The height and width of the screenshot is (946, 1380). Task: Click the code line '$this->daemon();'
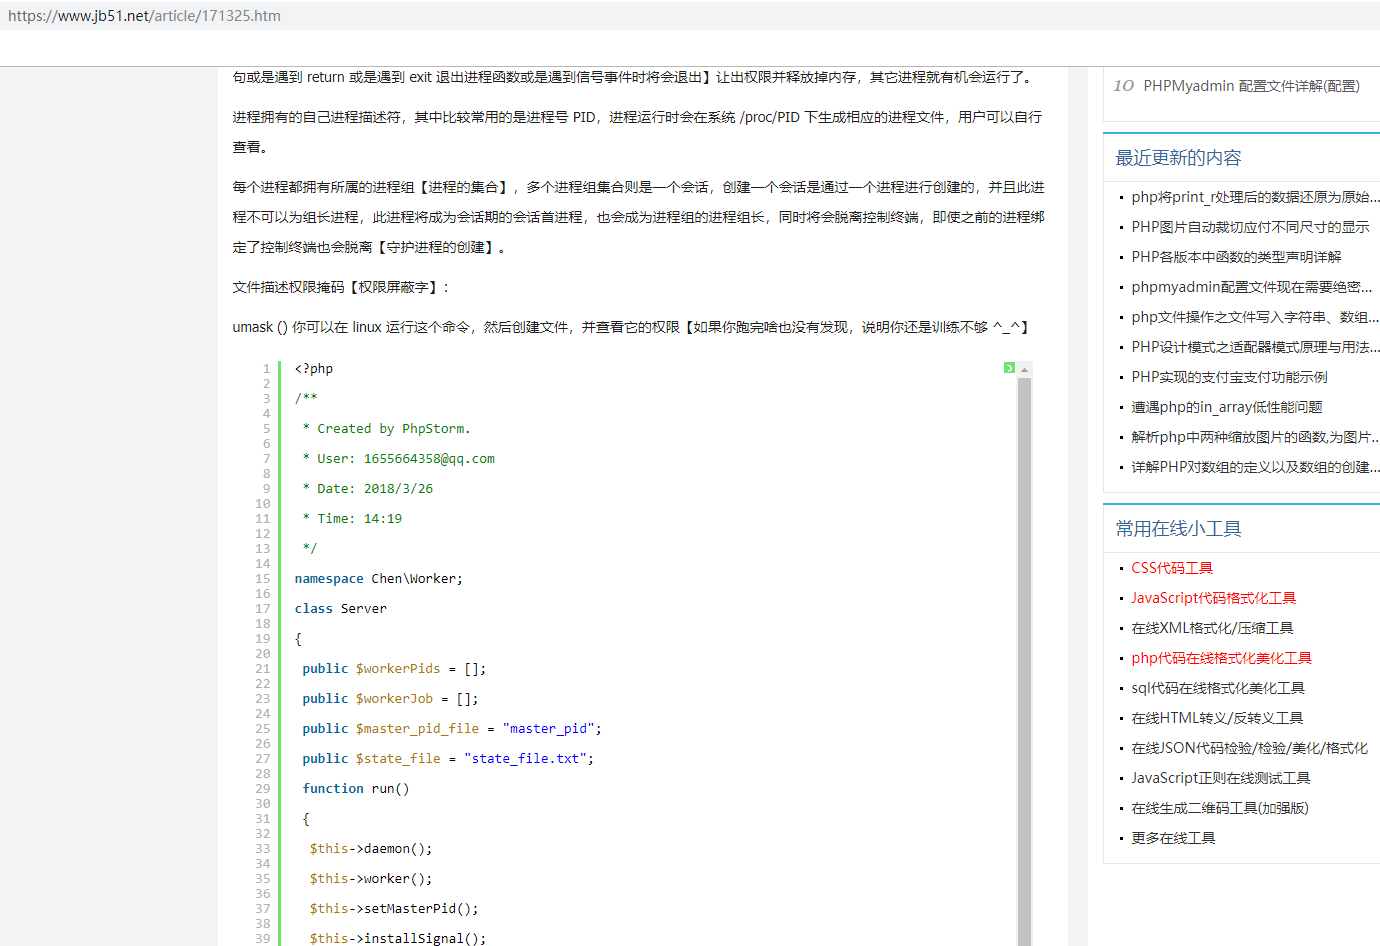click(x=371, y=849)
